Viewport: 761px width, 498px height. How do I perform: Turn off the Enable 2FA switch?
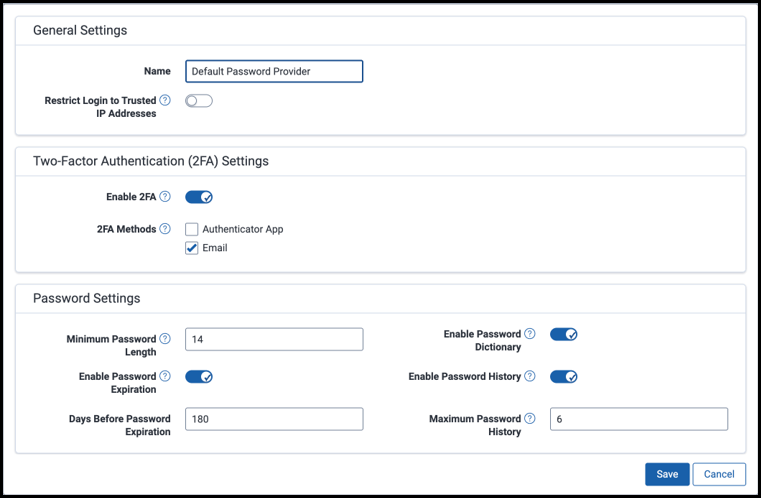199,197
